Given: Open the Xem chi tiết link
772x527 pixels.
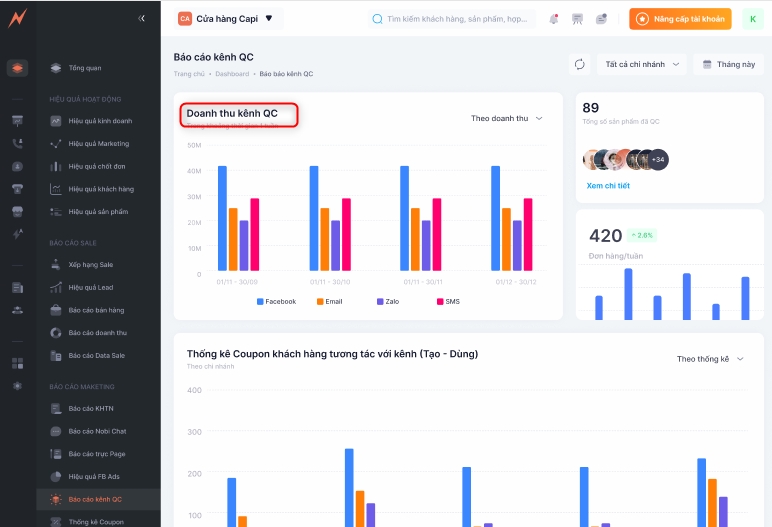Looking at the screenshot, I should point(608,186).
